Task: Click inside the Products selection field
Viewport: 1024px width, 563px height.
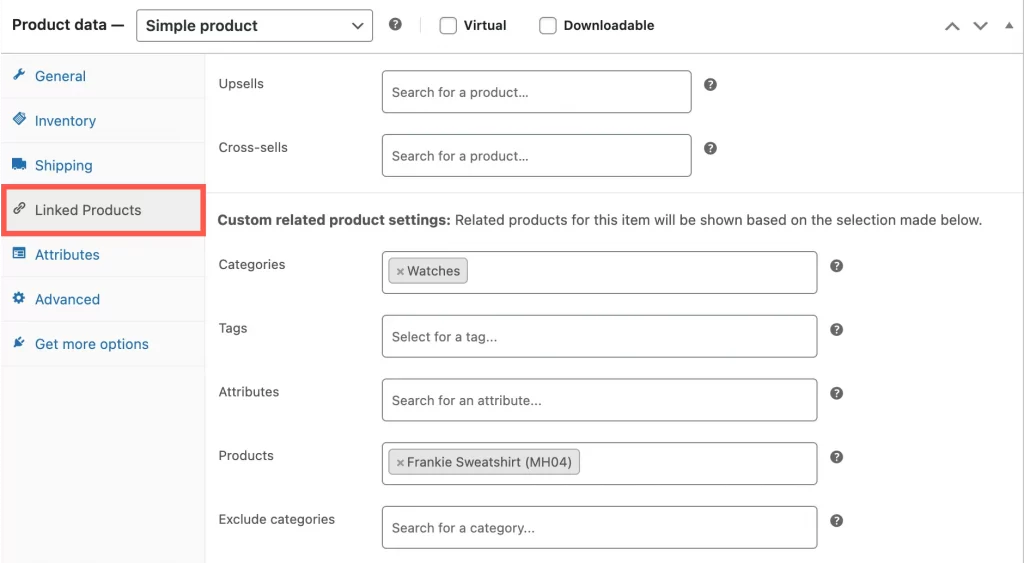Action: 600,464
